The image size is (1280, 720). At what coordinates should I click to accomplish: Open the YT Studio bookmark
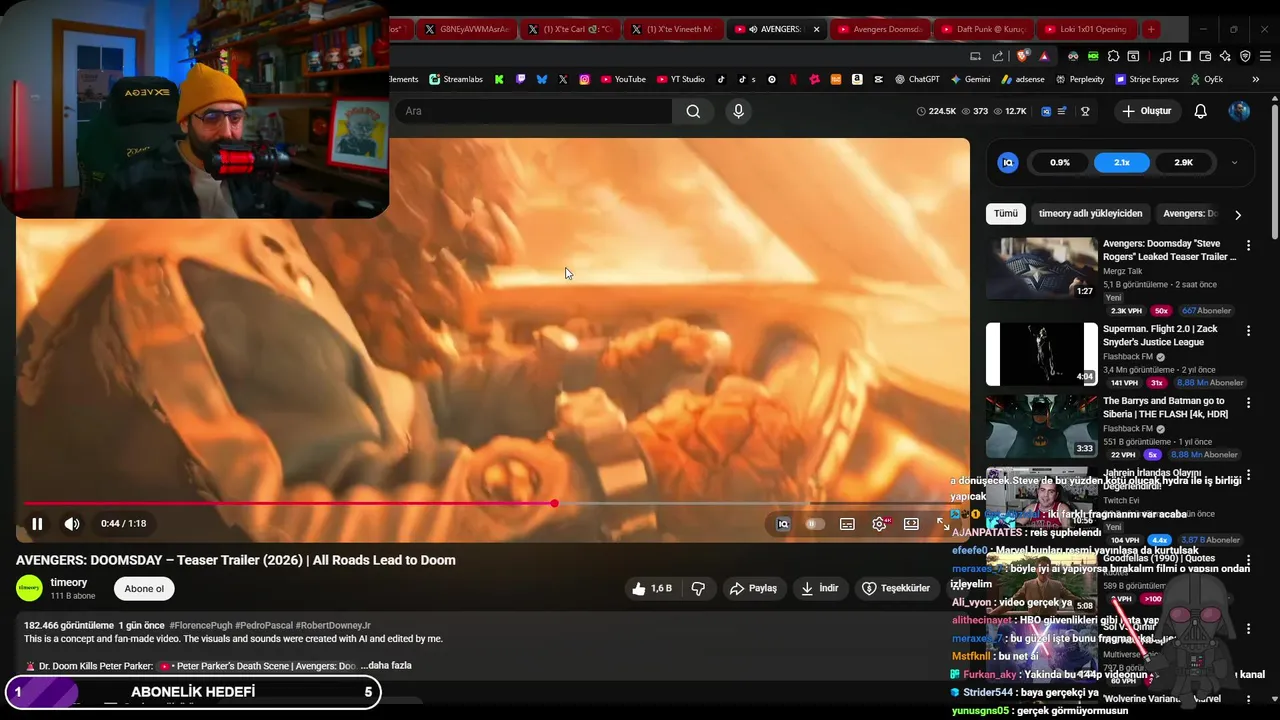[681, 79]
